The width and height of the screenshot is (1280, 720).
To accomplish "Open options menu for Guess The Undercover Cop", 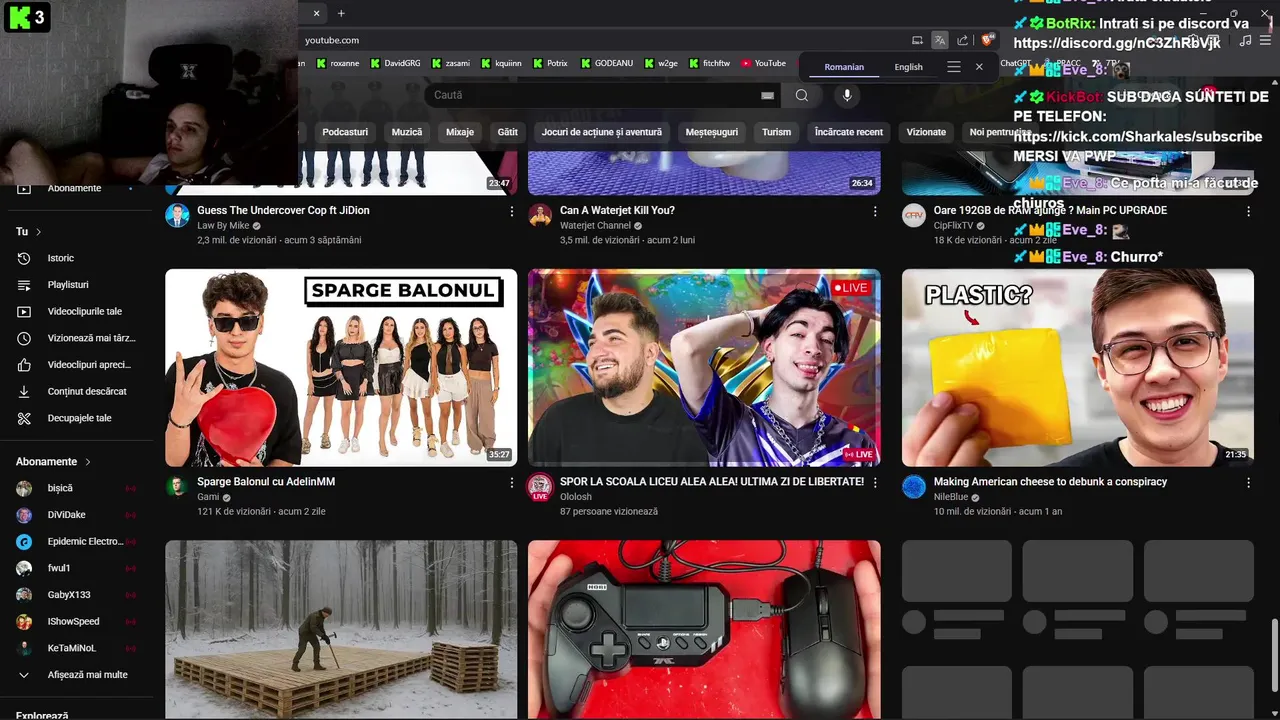I will click(512, 211).
